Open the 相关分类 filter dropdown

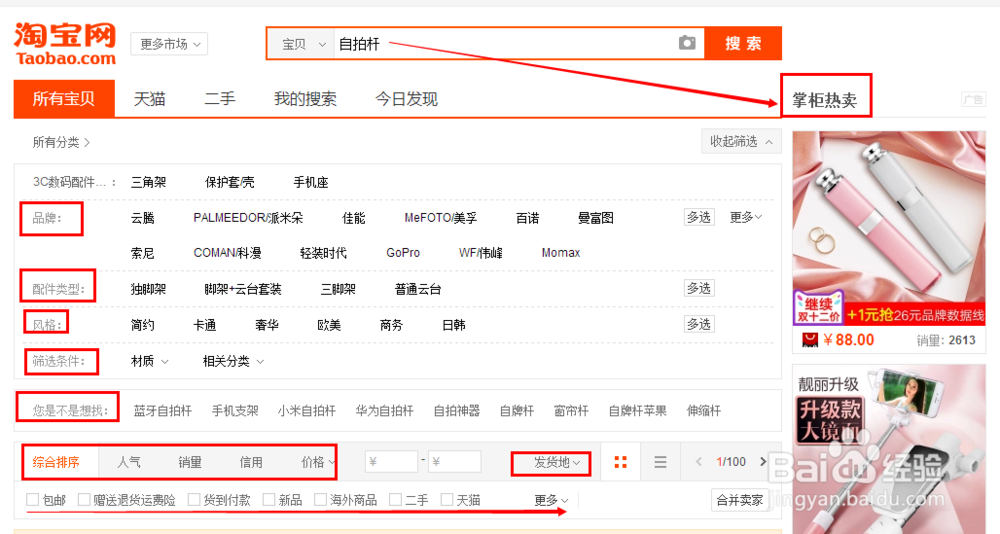(x=233, y=361)
